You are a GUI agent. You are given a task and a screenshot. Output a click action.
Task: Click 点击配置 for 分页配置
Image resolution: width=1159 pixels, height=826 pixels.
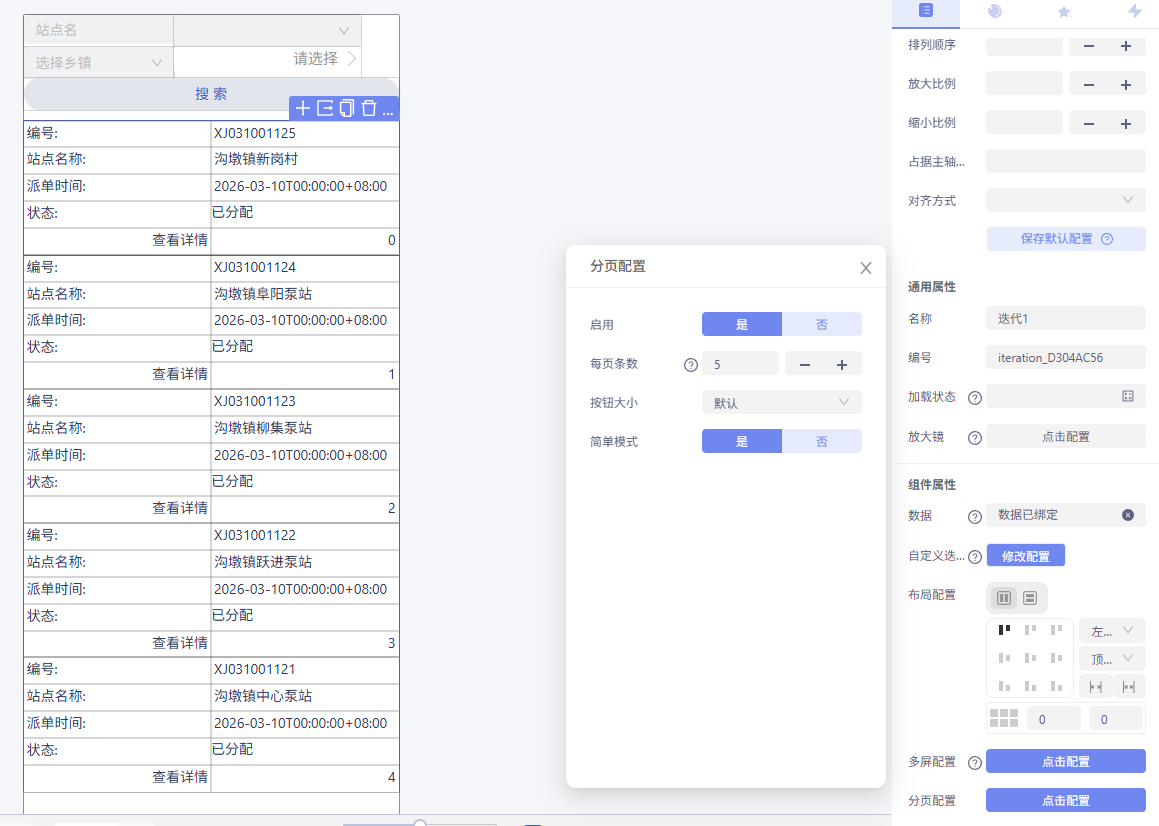(1065, 799)
